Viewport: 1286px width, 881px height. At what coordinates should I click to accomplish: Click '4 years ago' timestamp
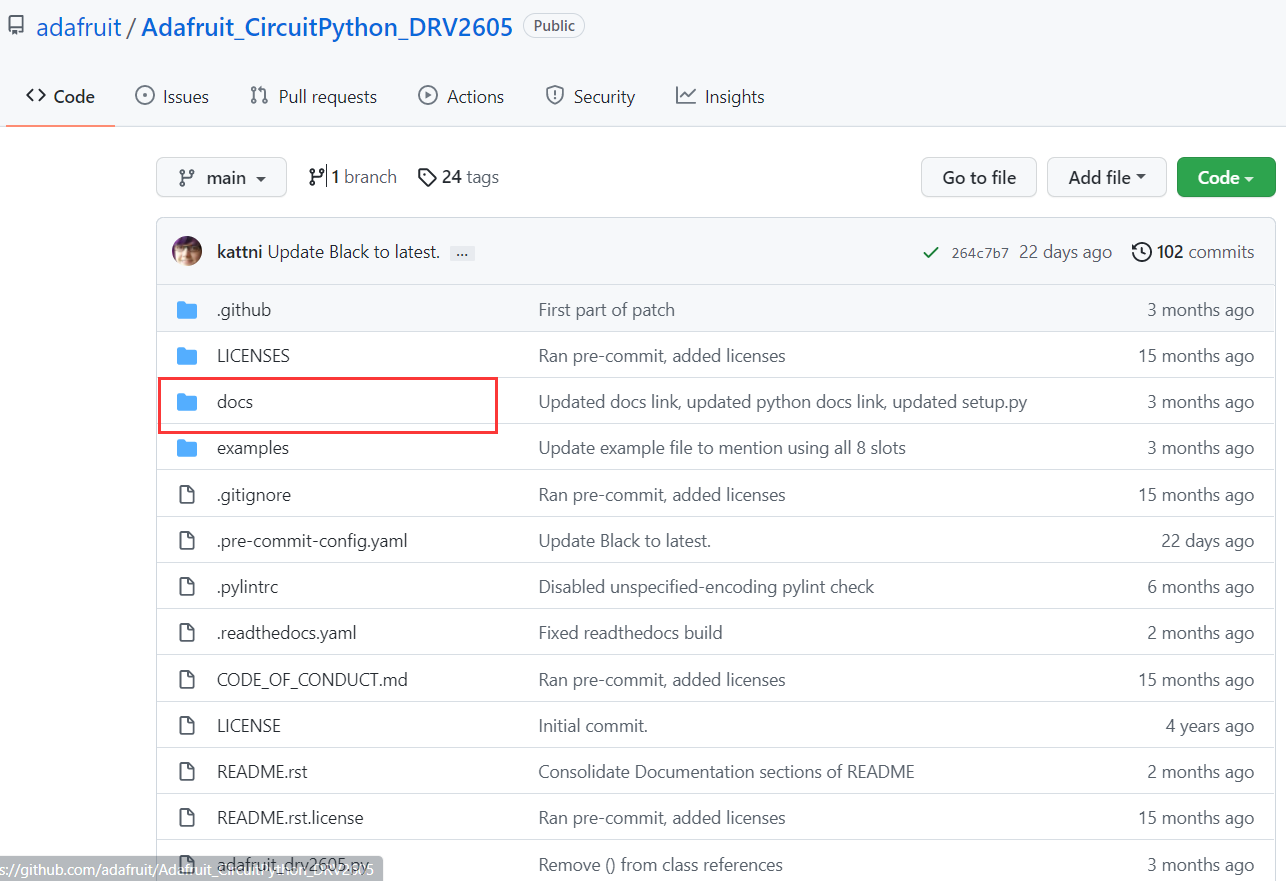pos(1209,726)
